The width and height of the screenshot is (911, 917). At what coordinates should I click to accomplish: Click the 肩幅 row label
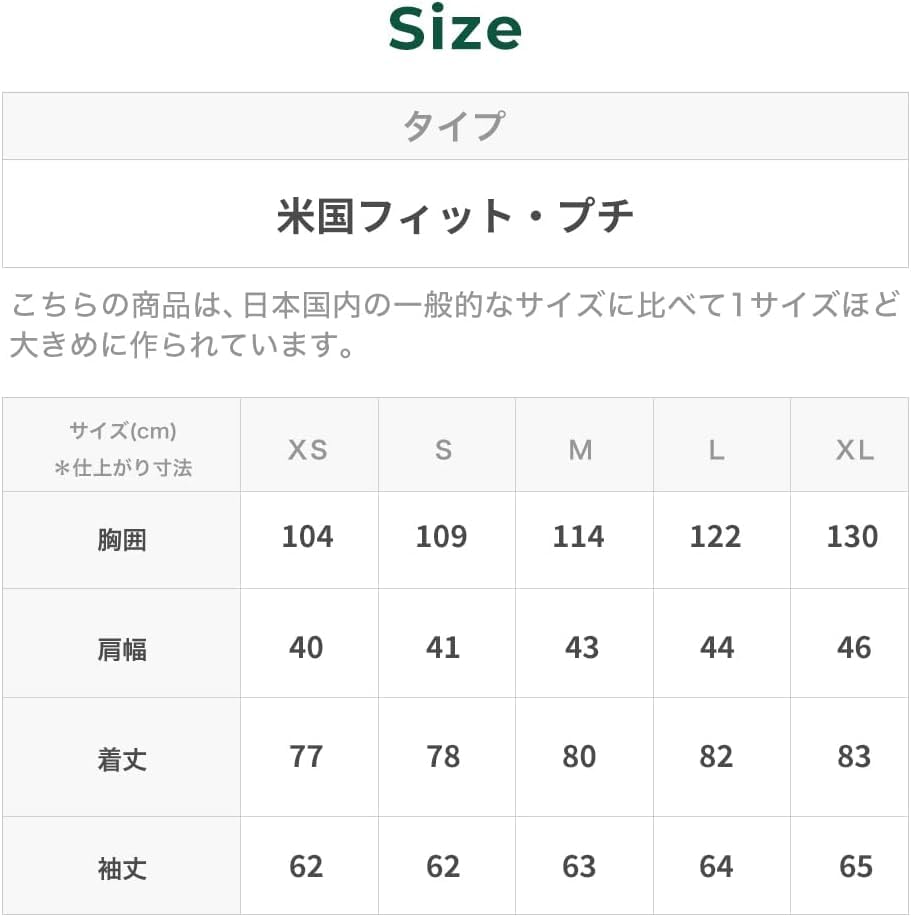click(122, 650)
